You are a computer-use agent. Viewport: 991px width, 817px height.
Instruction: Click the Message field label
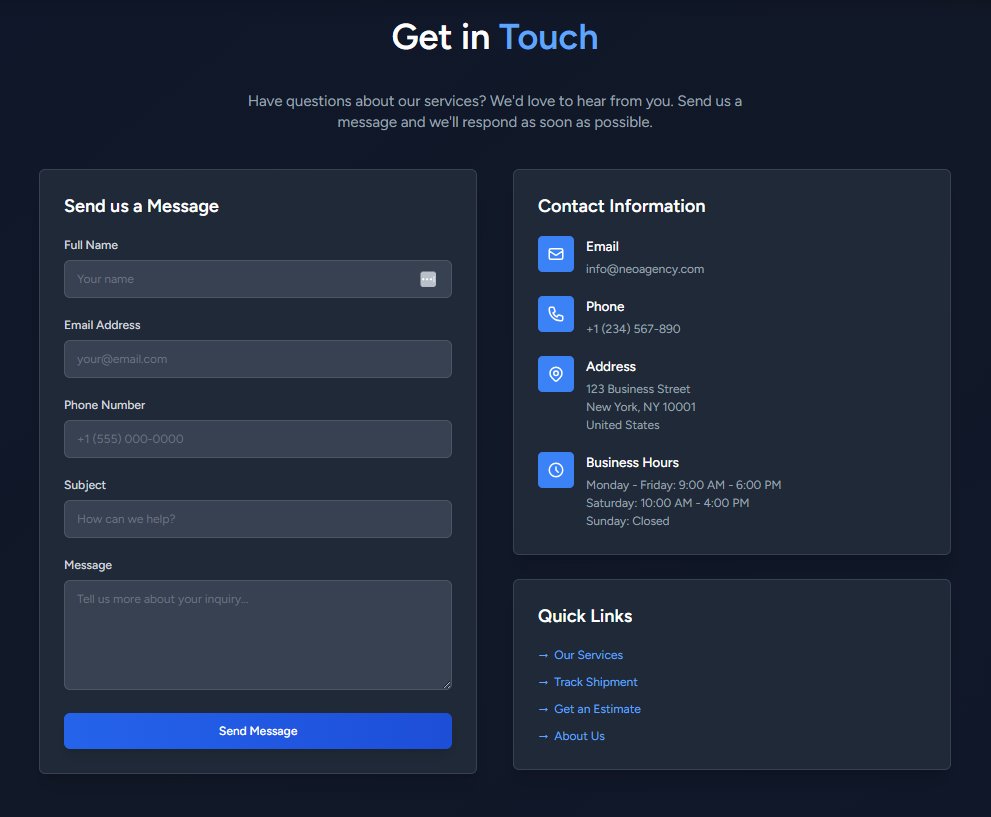88,566
